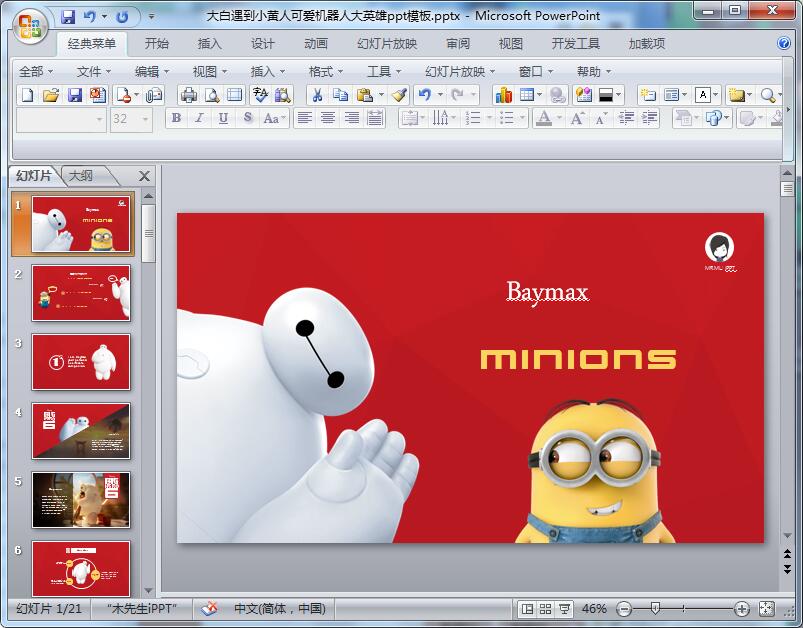Image resolution: width=803 pixels, height=628 pixels.
Task: Open the font color dropdown arrow
Action: [559, 119]
